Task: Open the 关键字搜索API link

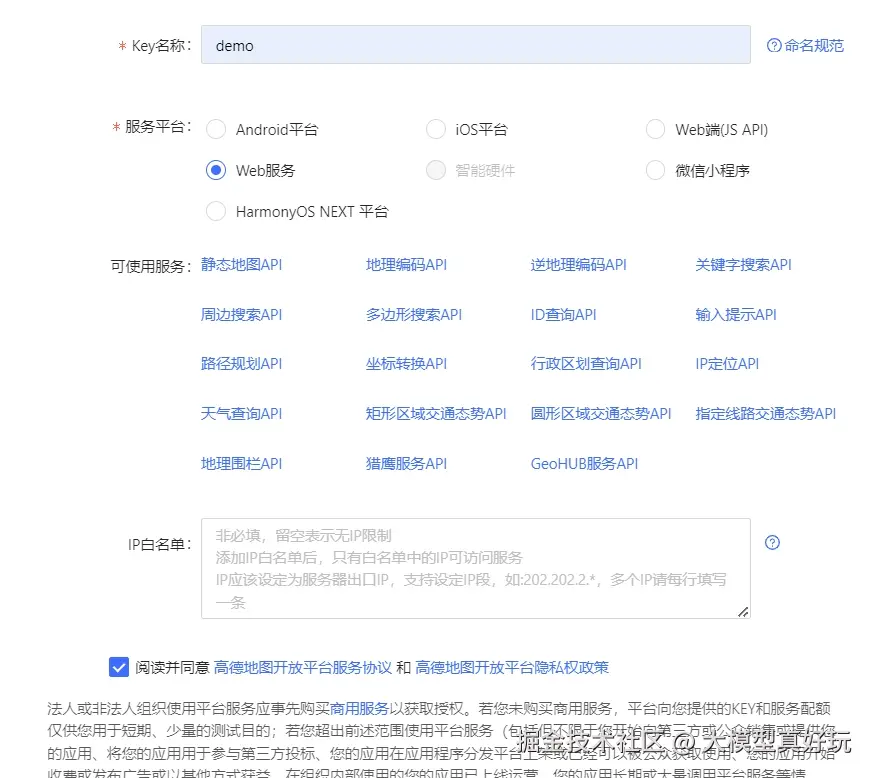Action: (x=744, y=265)
